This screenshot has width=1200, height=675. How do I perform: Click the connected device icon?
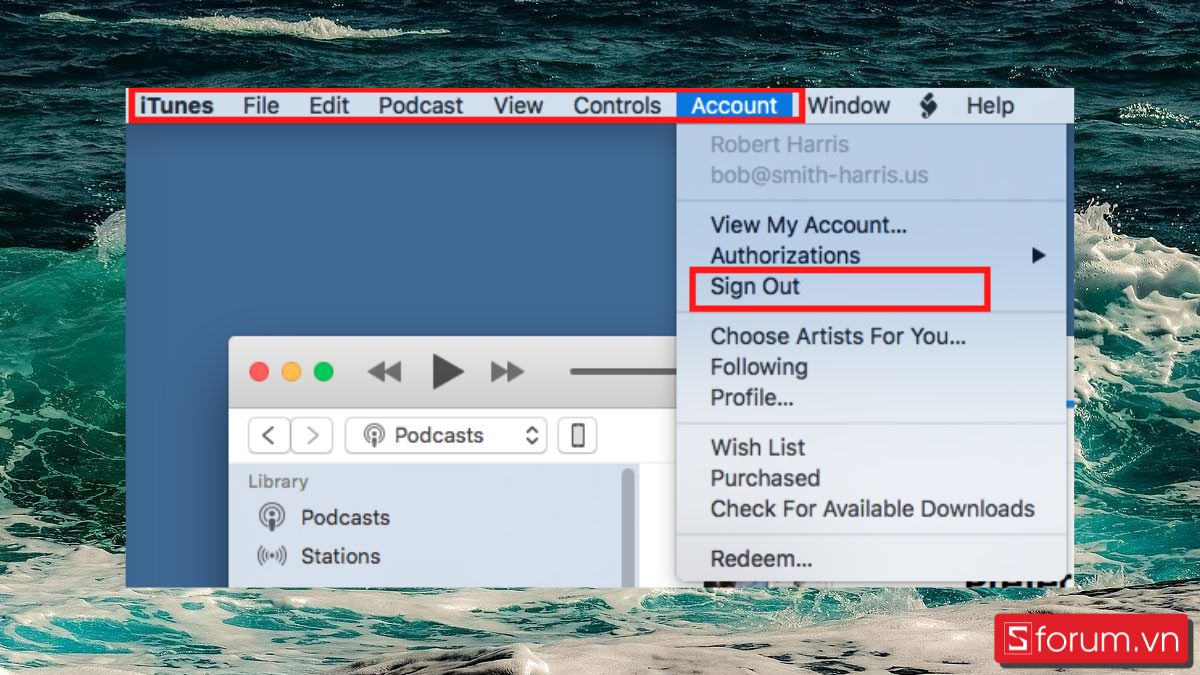click(577, 435)
